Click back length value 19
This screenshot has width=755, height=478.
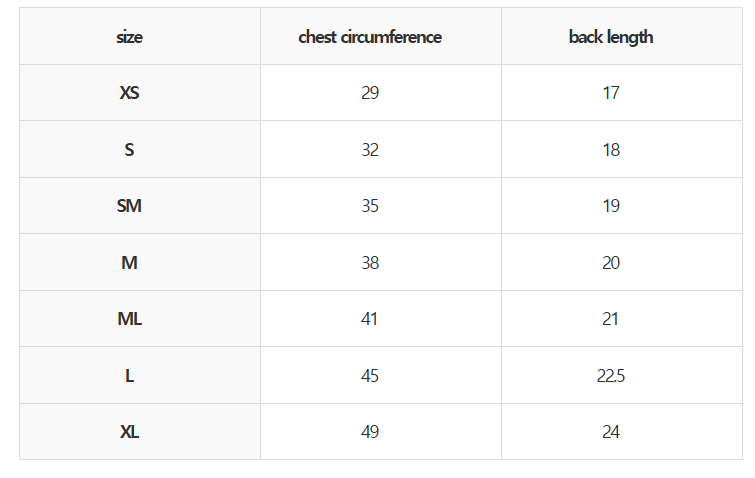click(x=611, y=206)
